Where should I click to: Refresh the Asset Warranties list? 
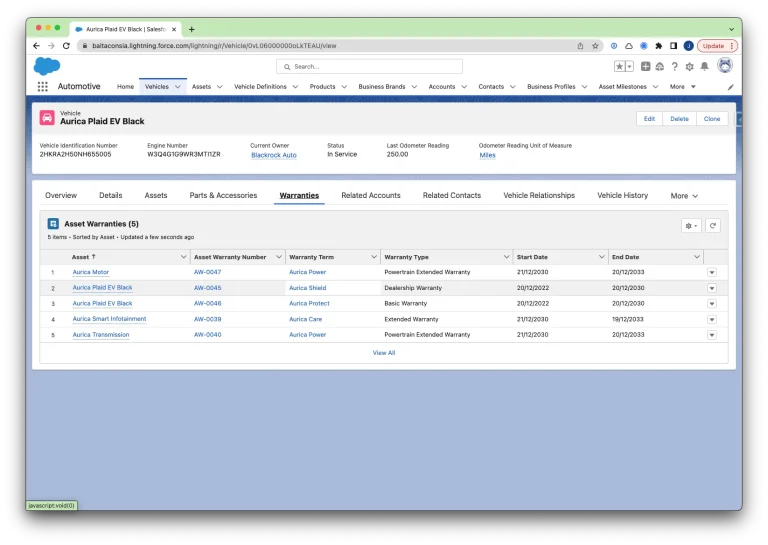click(713, 226)
